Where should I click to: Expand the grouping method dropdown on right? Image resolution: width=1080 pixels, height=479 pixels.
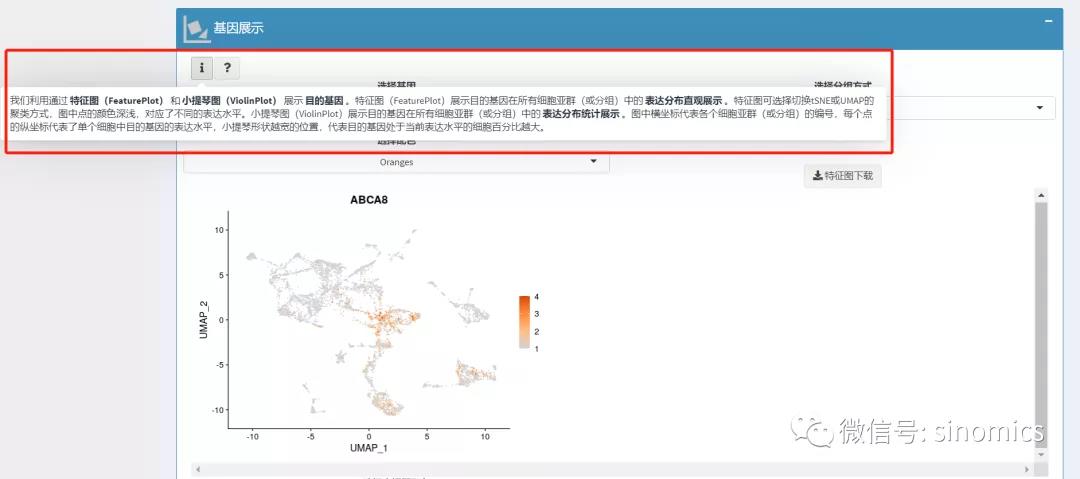coord(1040,108)
